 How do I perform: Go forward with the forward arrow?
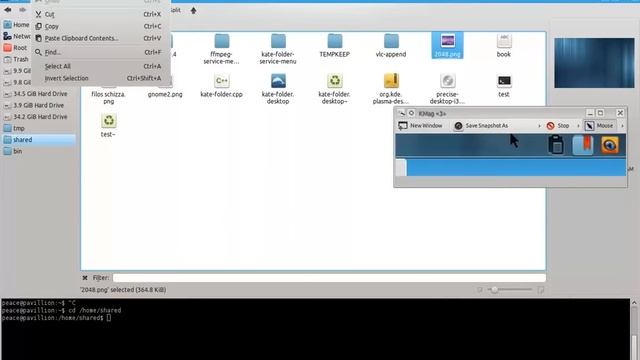(x=22, y=10)
